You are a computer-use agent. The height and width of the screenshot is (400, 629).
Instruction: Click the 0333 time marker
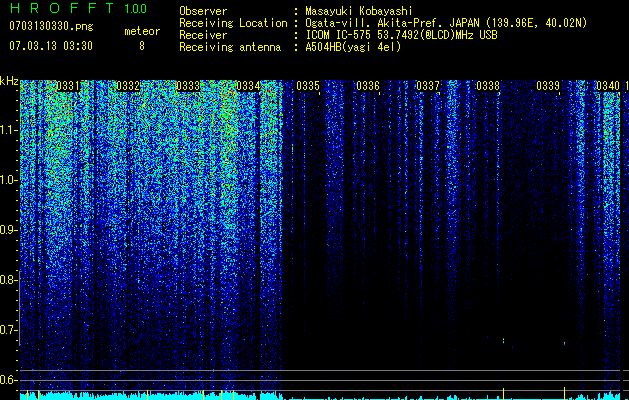(x=188, y=86)
